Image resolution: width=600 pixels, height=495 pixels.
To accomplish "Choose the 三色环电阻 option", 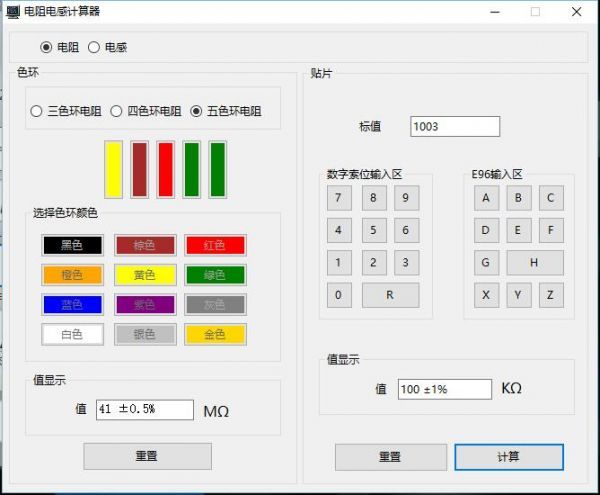I will (38, 111).
